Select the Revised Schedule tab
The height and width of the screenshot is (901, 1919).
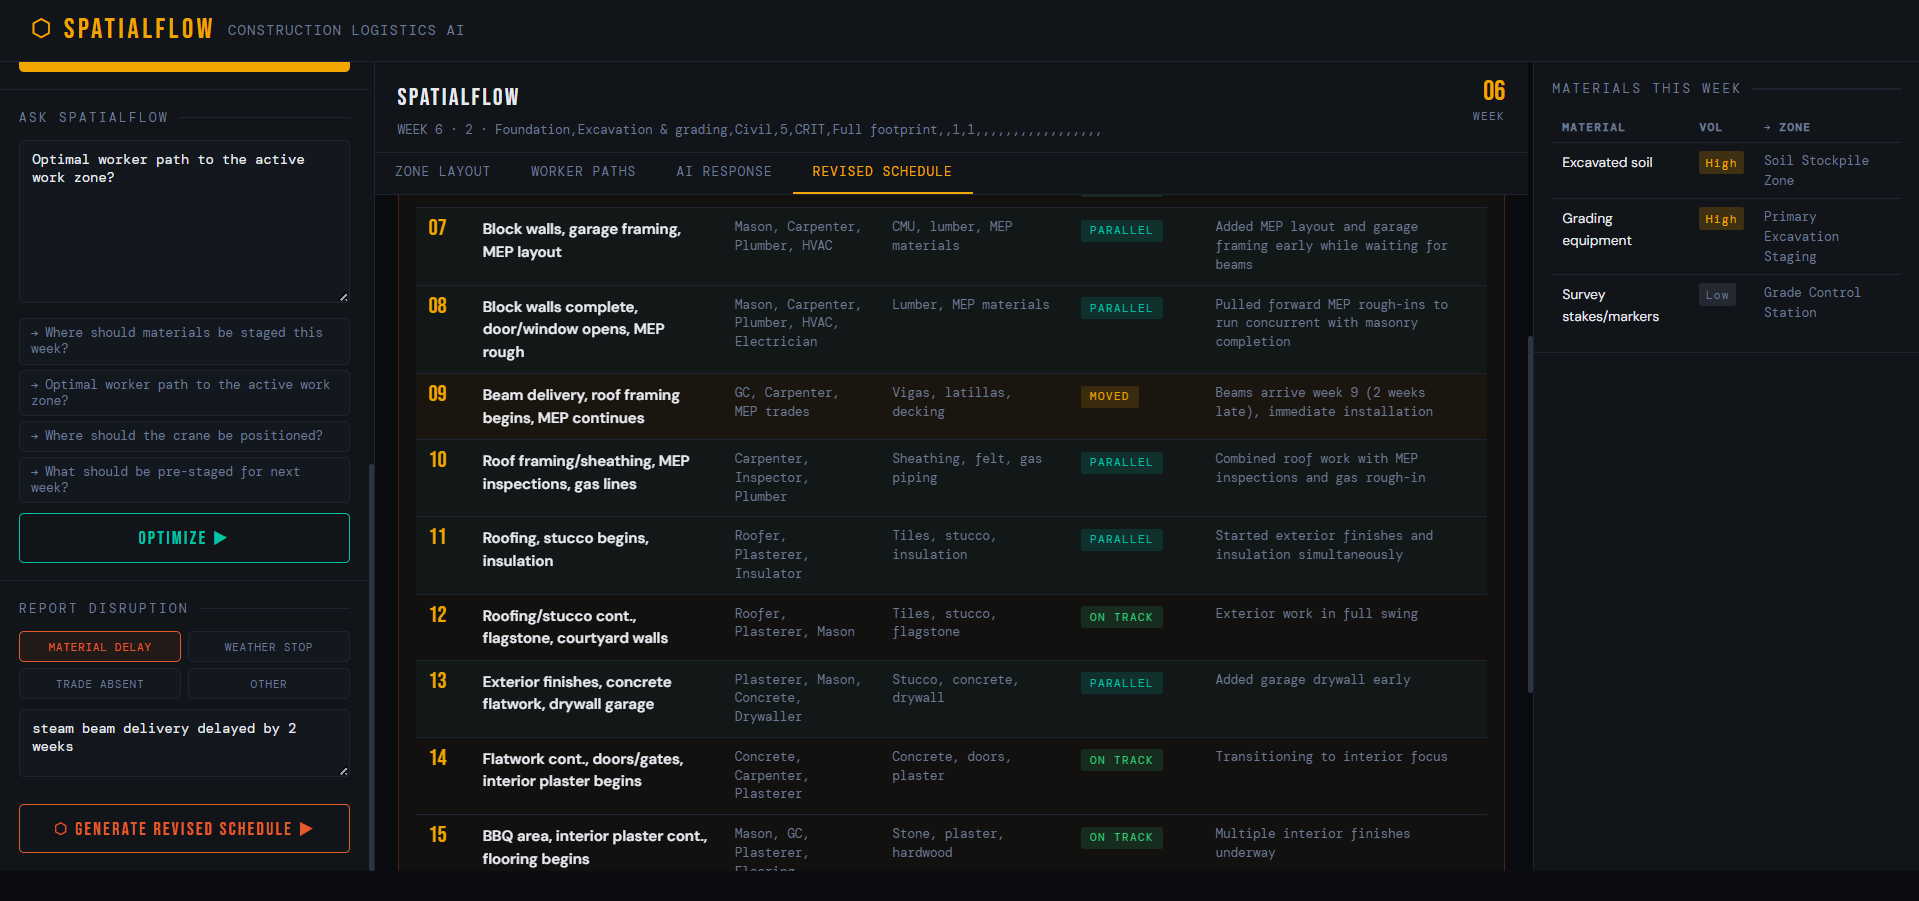(881, 172)
